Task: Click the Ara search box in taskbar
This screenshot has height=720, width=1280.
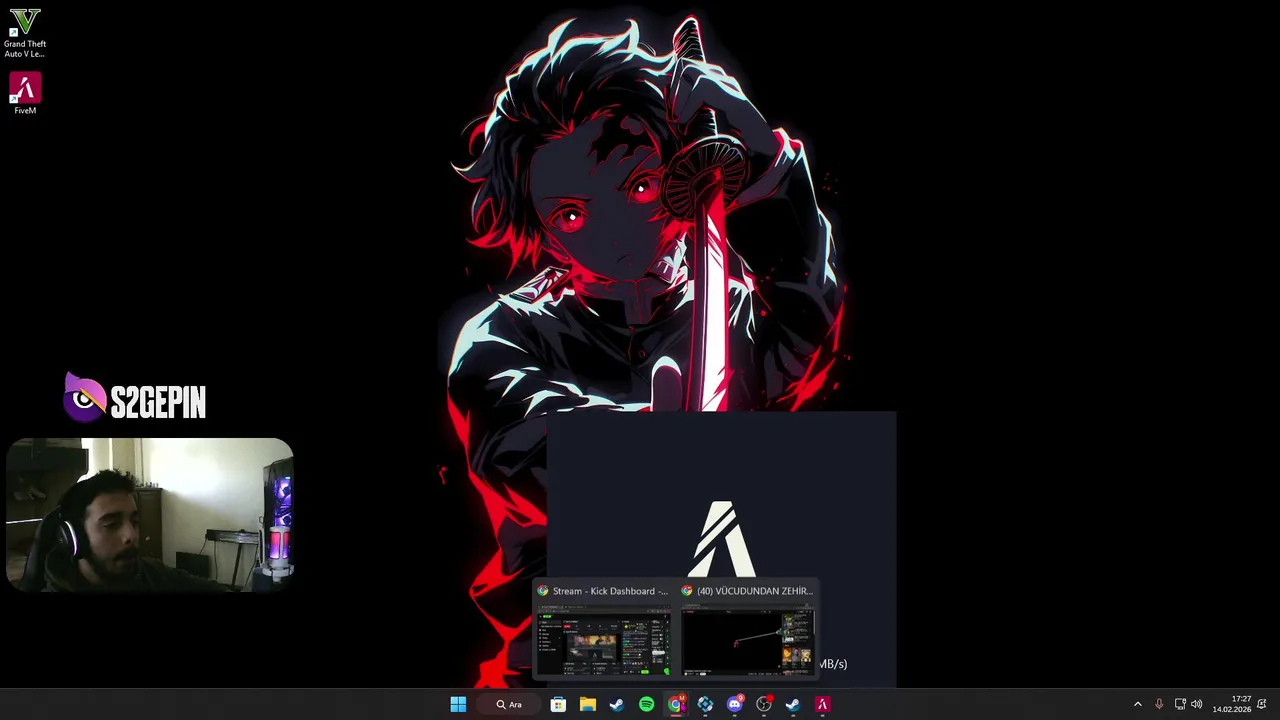Action: point(511,704)
